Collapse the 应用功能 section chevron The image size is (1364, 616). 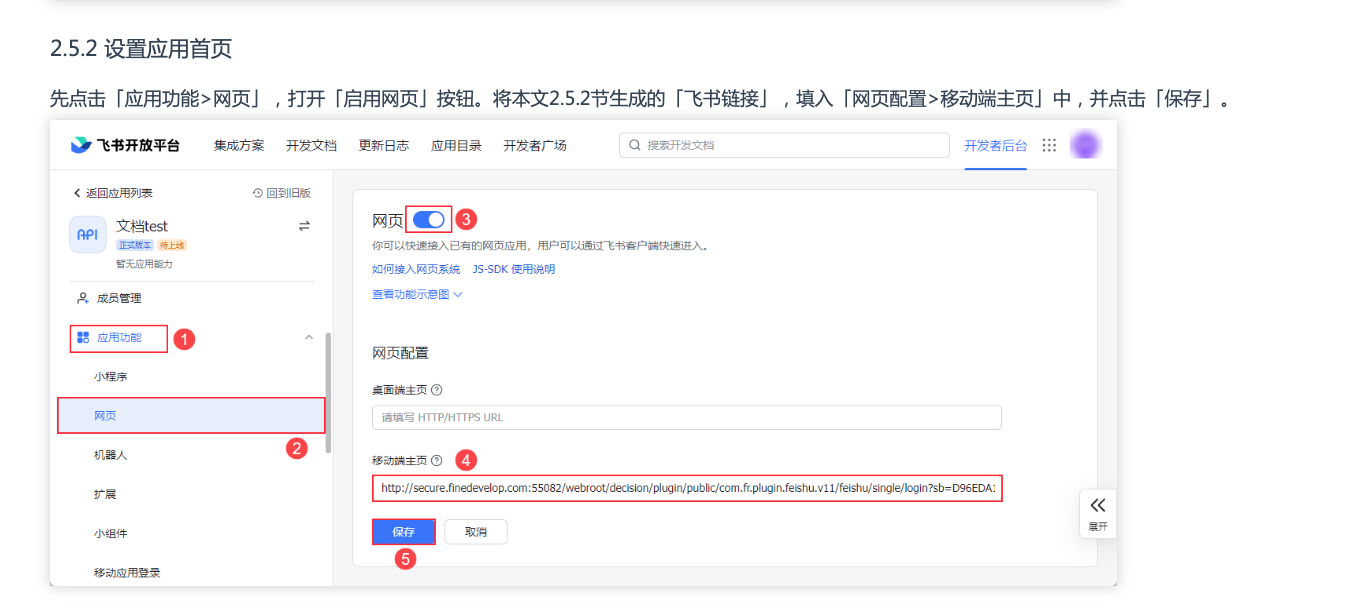point(309,338)
